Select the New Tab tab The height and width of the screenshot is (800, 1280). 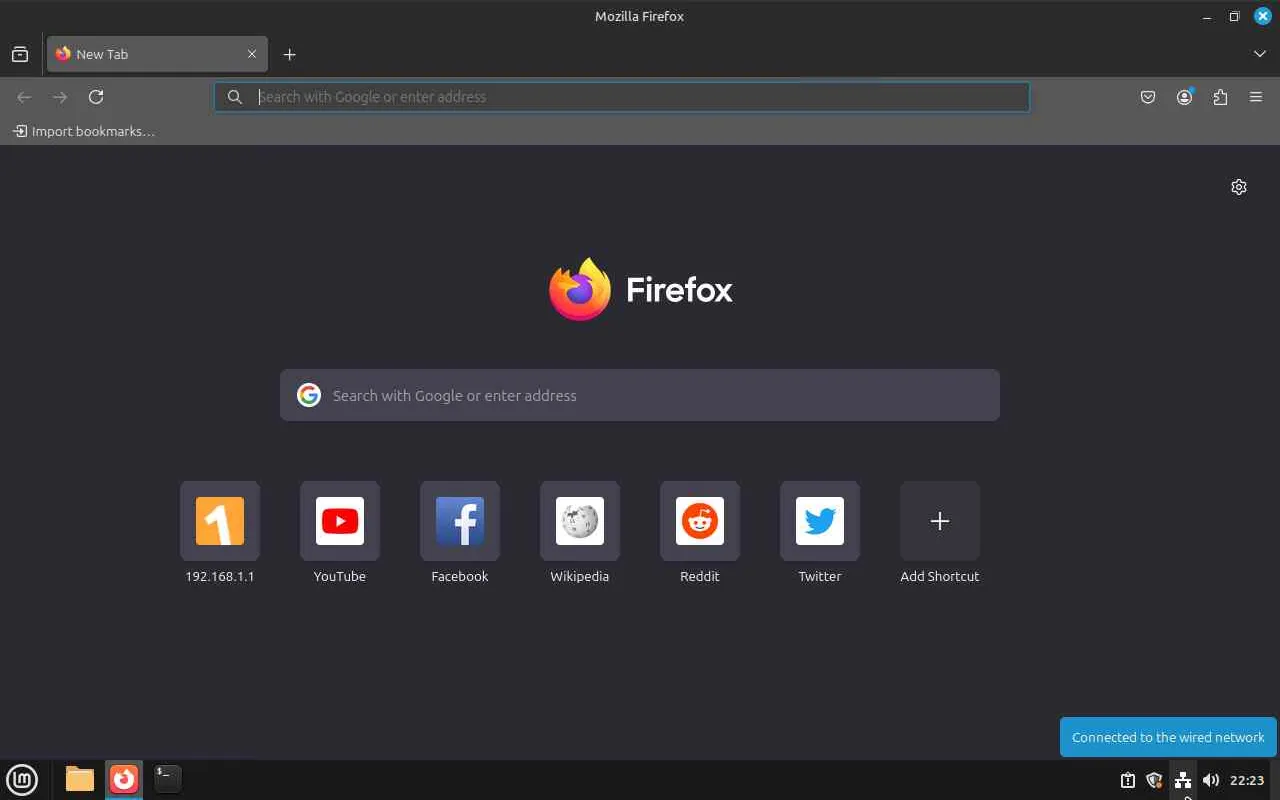point(157,54)
